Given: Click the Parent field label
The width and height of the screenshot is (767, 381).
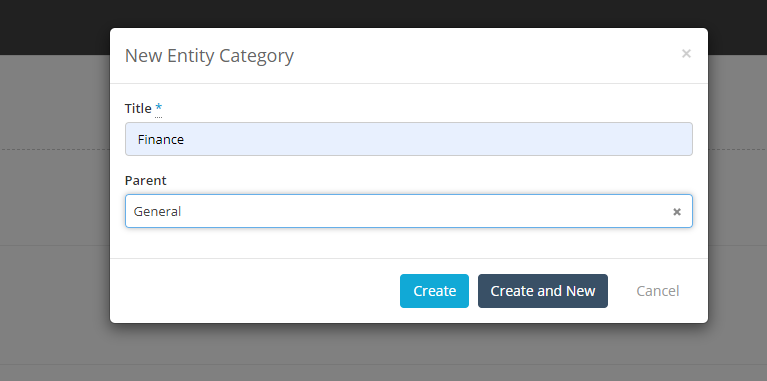Looking at the screenshot, I should (x=145, y=180).
